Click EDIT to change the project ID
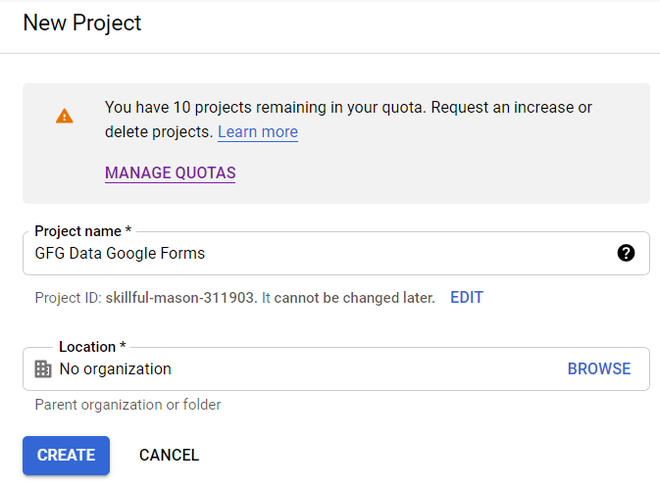The width and height of the screenshot is (660, 488). pos(466,298)
